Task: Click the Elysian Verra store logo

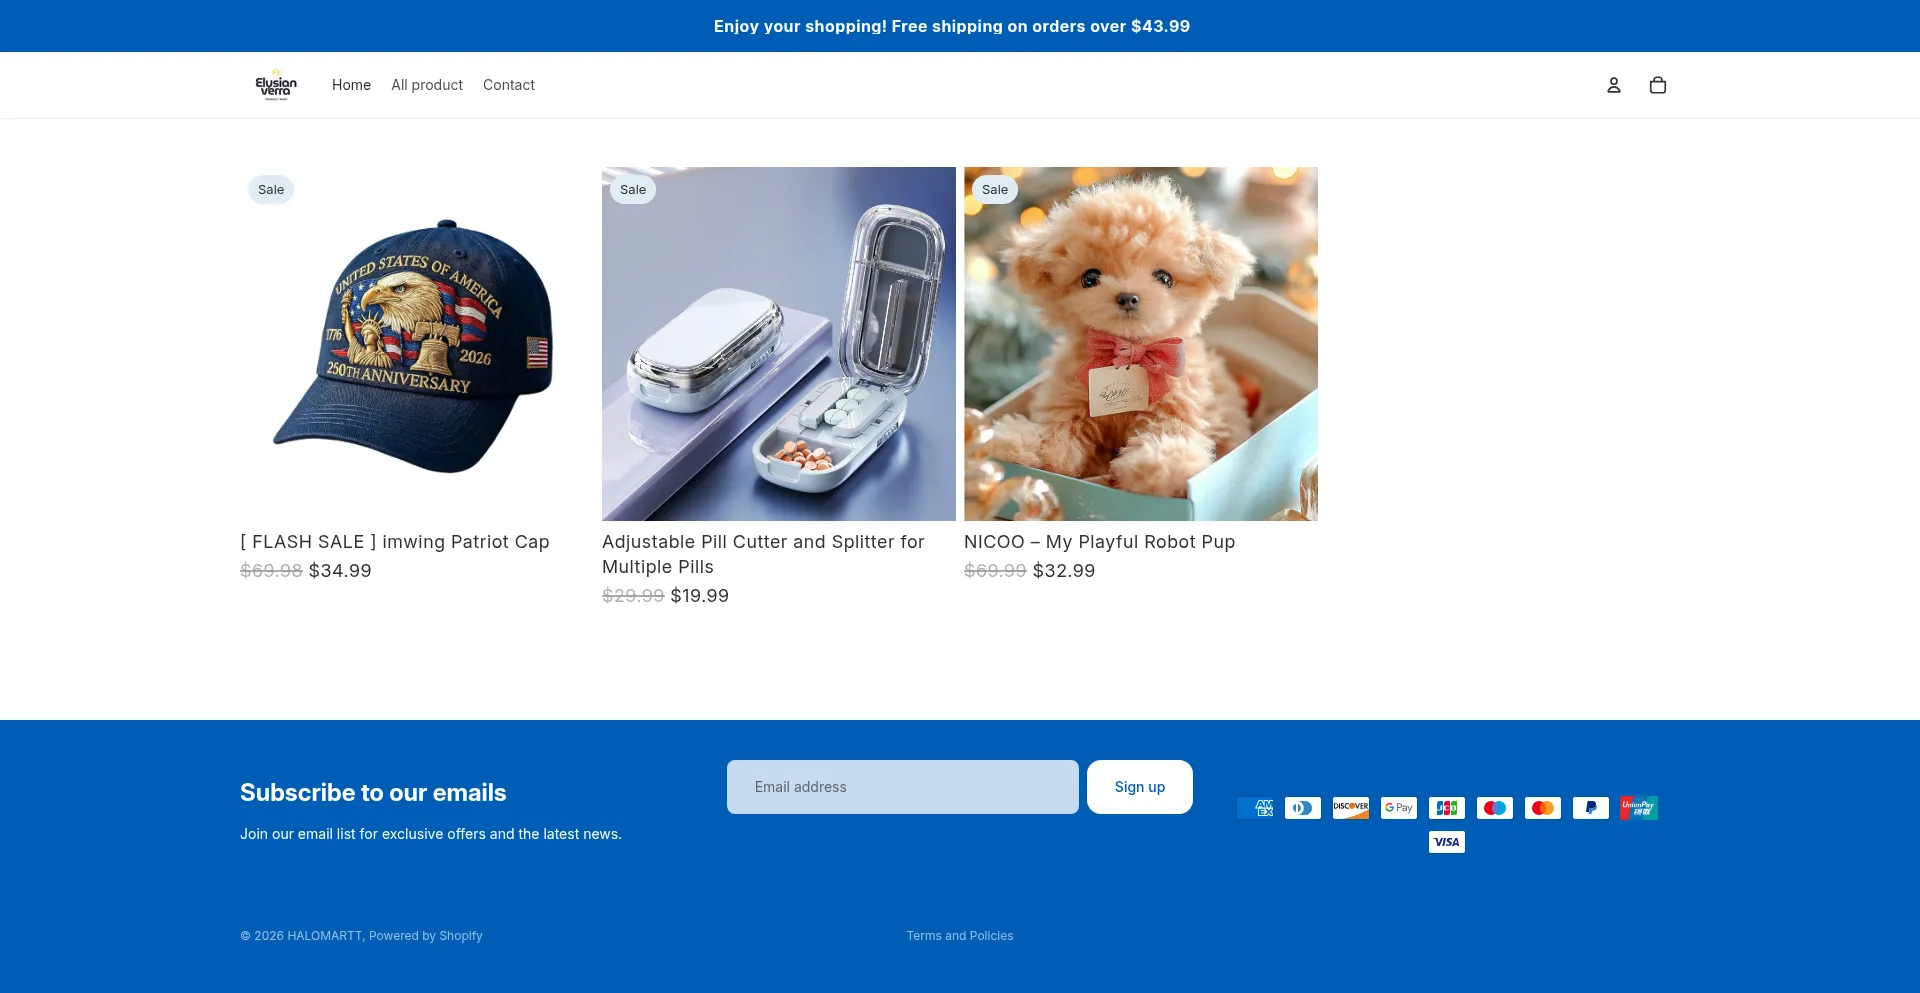Action: click(276, 85)
